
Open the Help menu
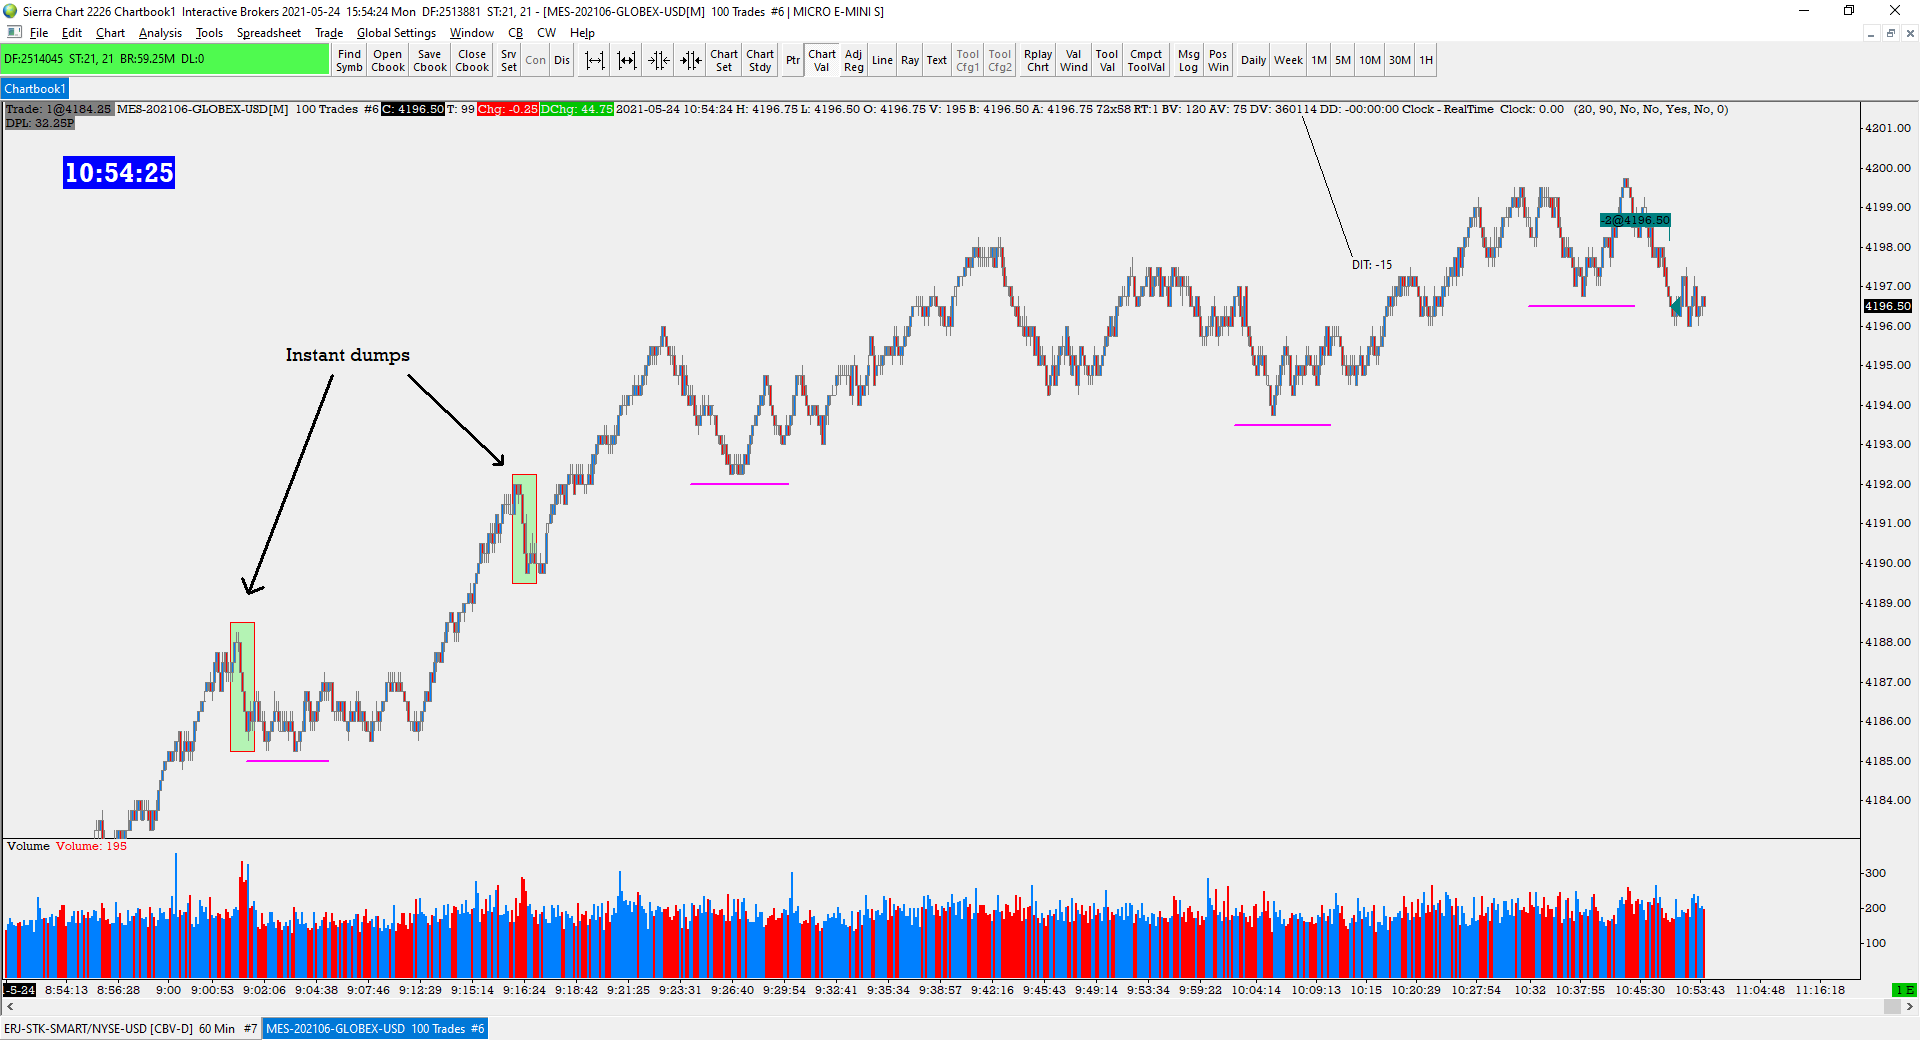(582, 33)
